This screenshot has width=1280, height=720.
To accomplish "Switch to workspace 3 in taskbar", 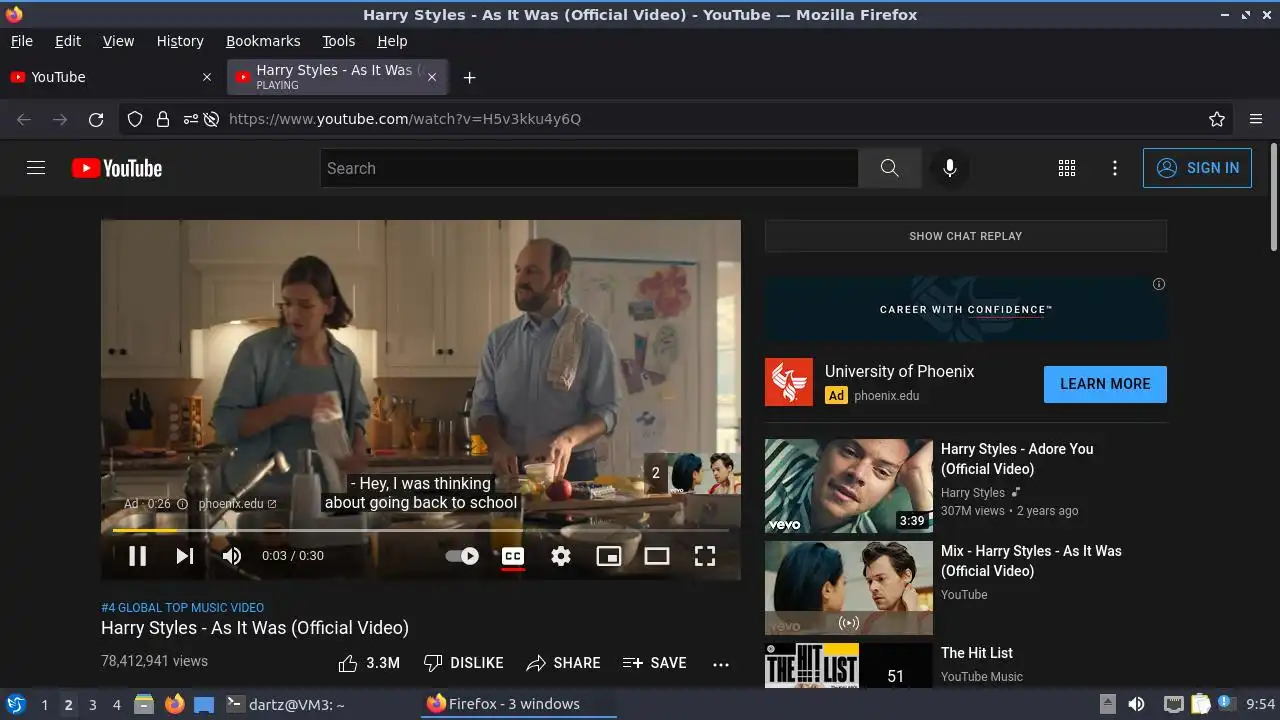I will [92, 704].
